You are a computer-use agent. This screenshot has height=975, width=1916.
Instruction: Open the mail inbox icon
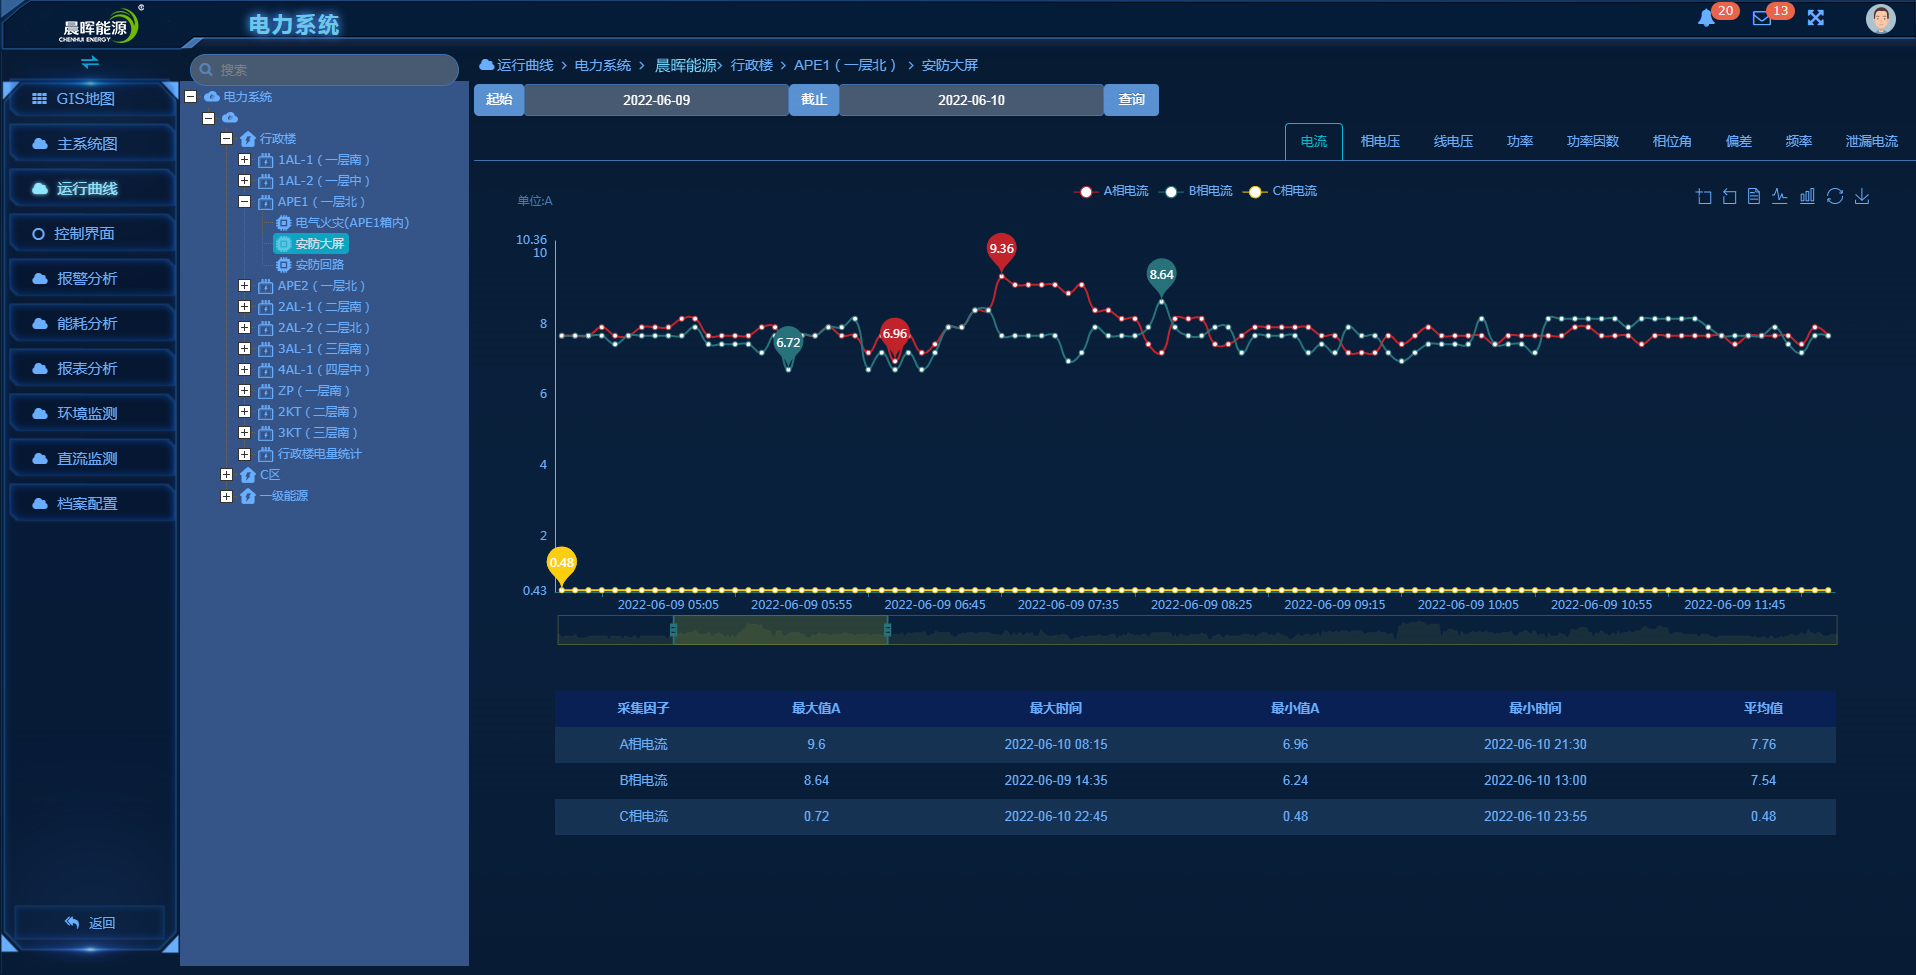click(x=1762, y=18)
